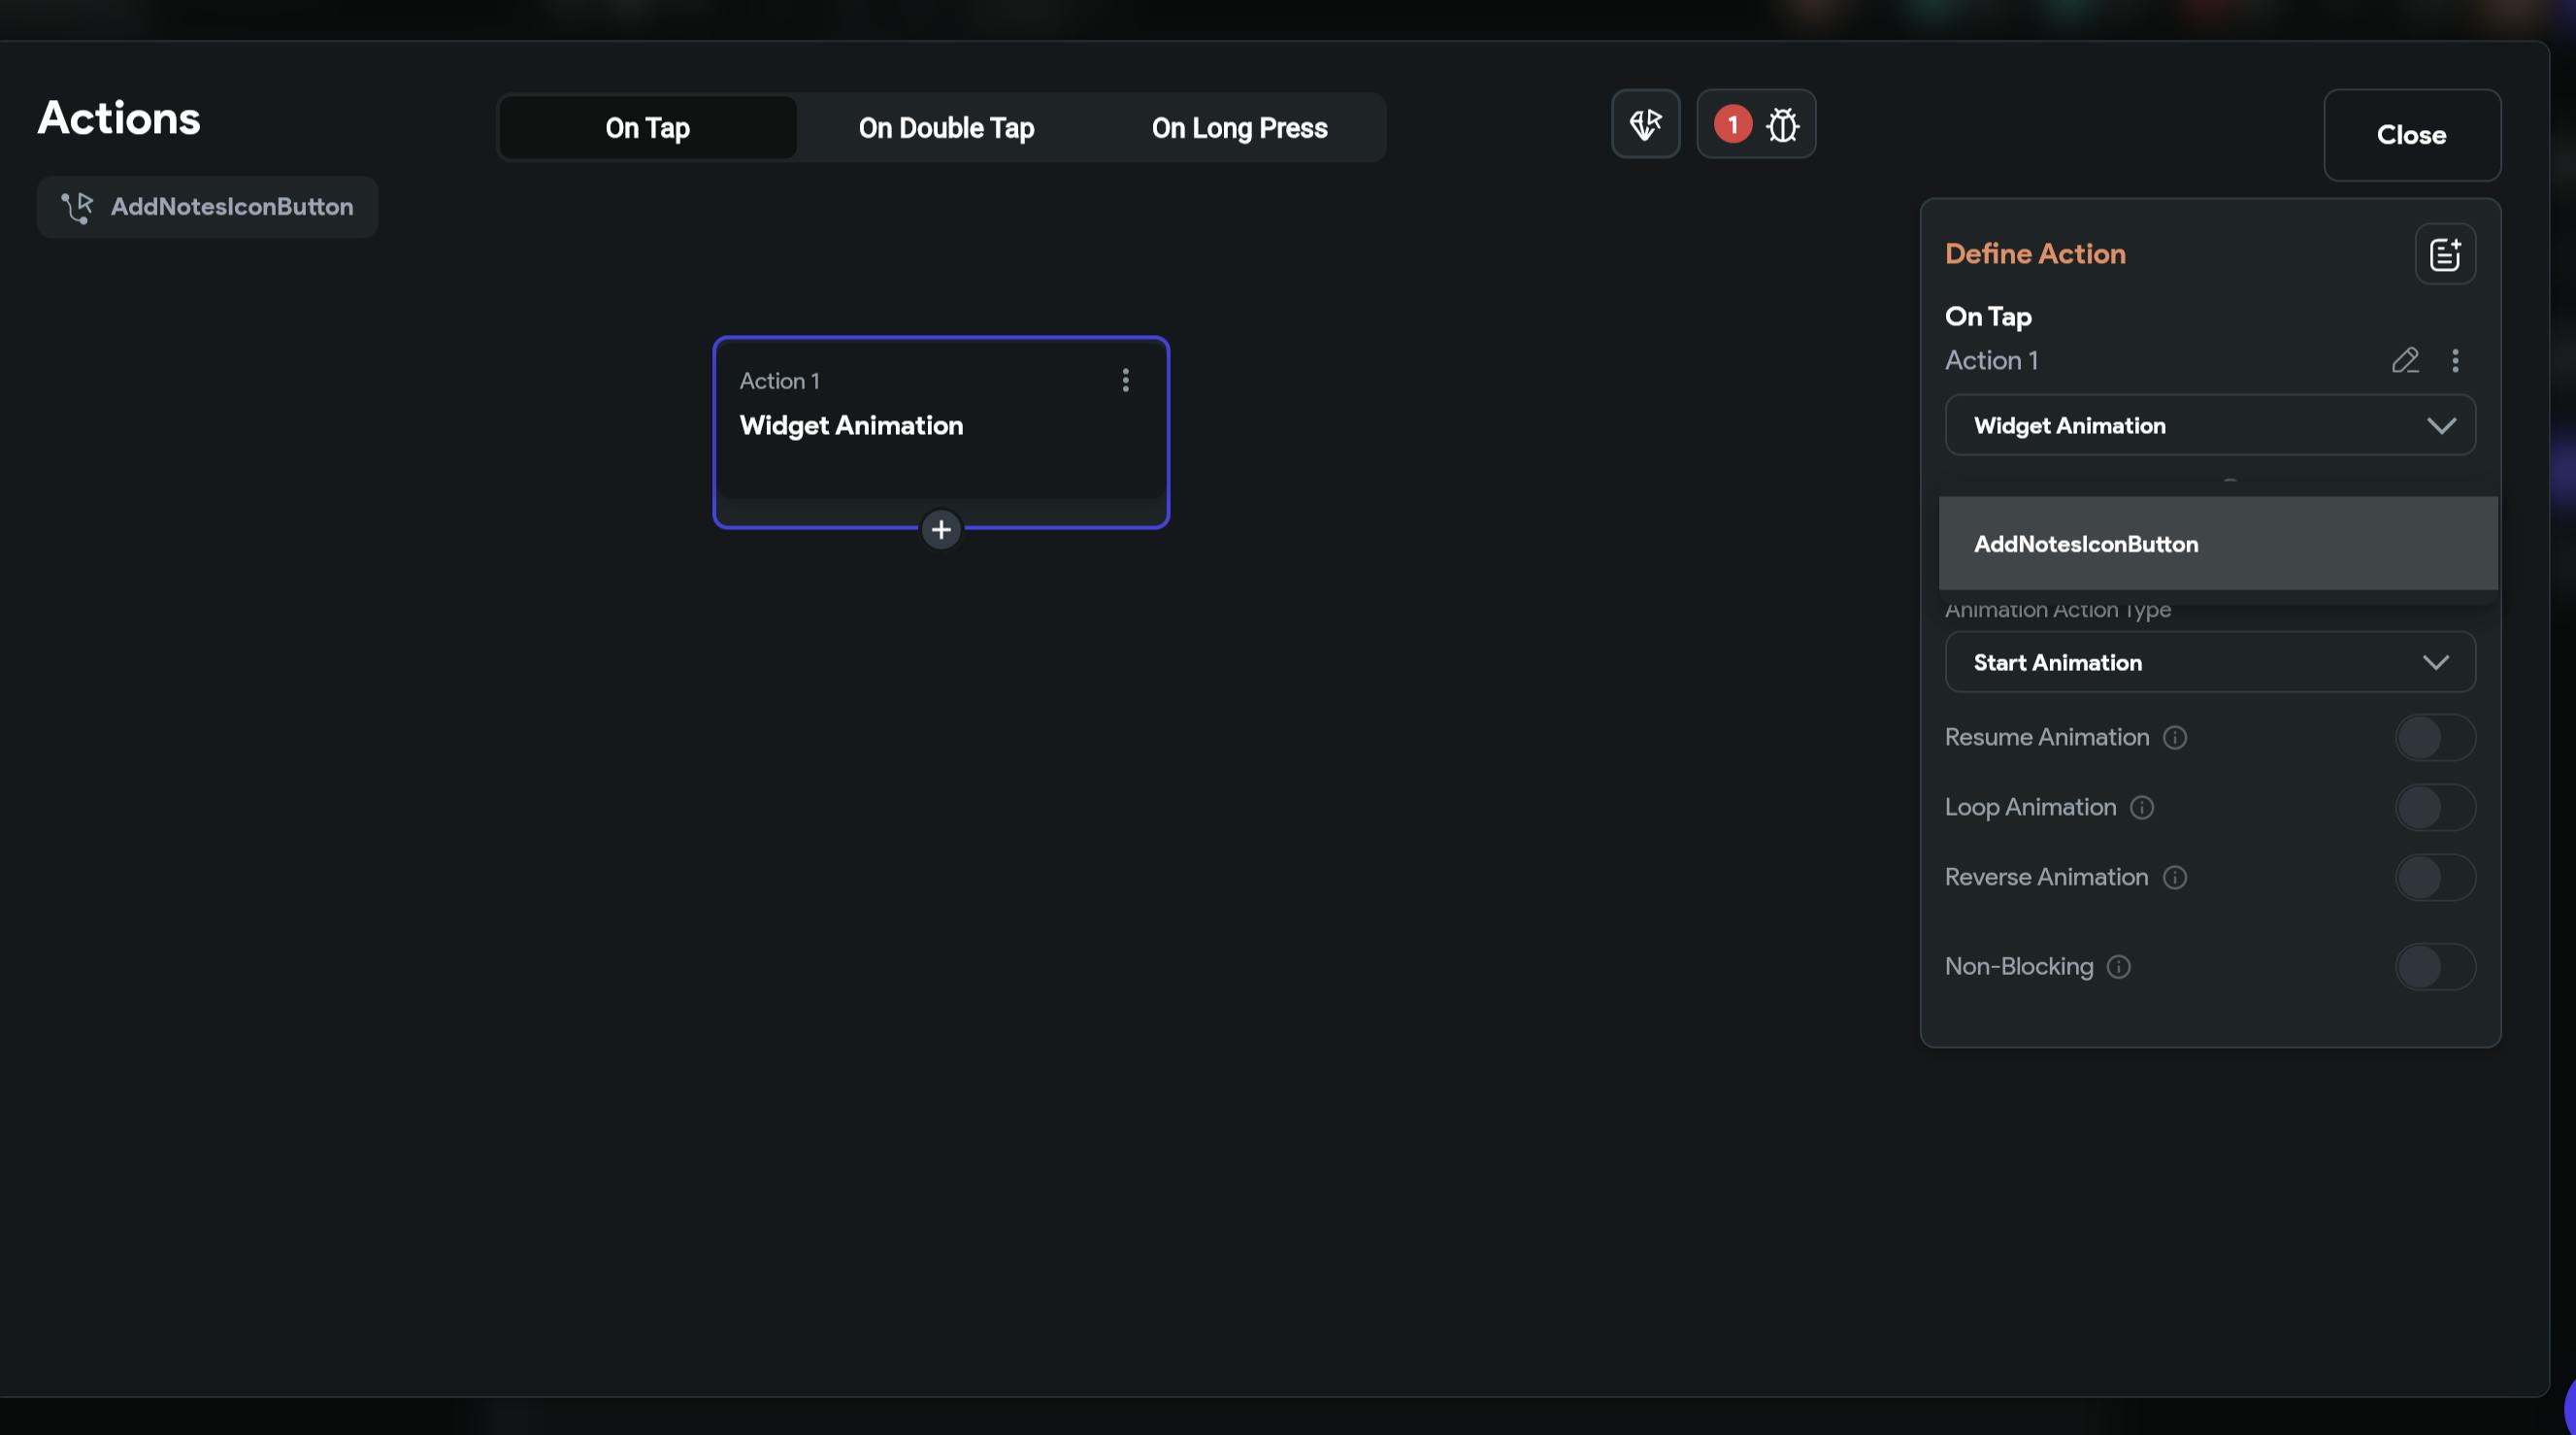Click the plus button below Action 1 card
The height and width of the screenshot is (1435, 2576).
pos(940,530)
